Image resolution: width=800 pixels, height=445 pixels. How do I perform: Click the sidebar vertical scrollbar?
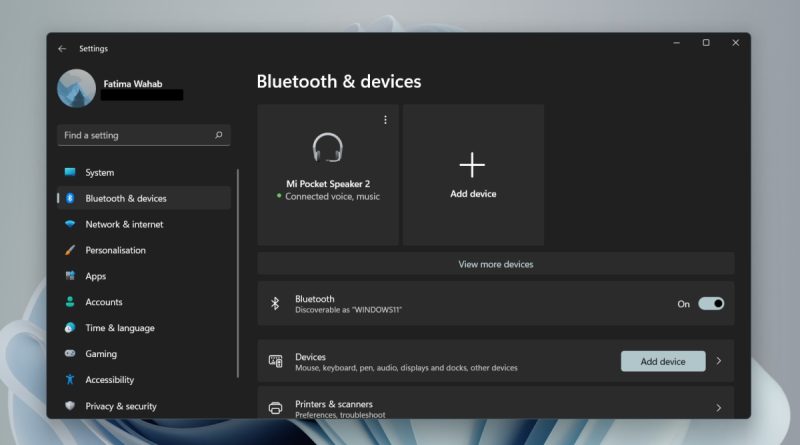[238, 274]
